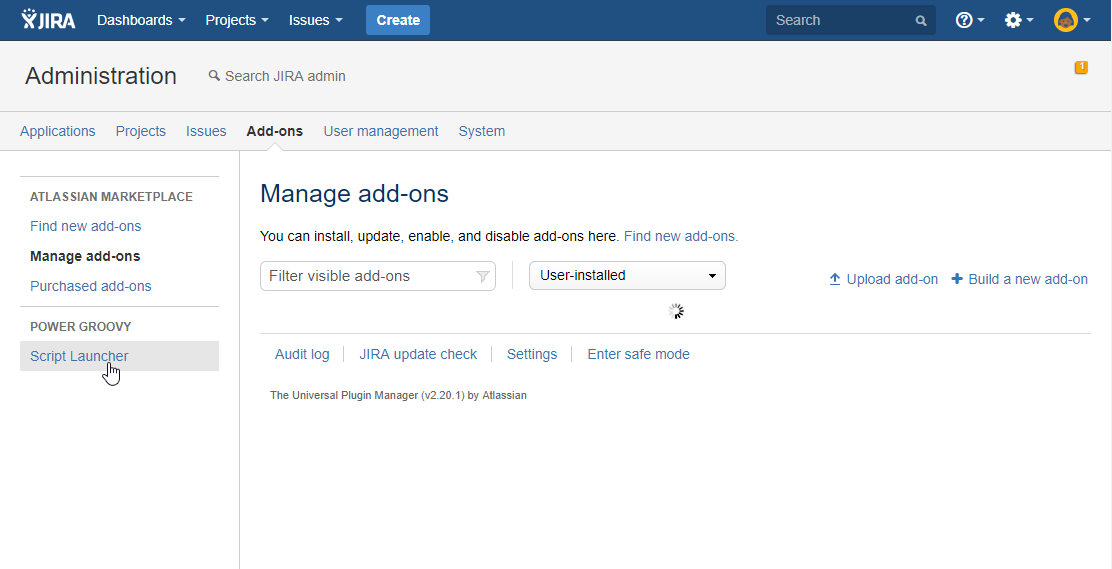Open the add-on manager Settings link

(x=532, y=354)
